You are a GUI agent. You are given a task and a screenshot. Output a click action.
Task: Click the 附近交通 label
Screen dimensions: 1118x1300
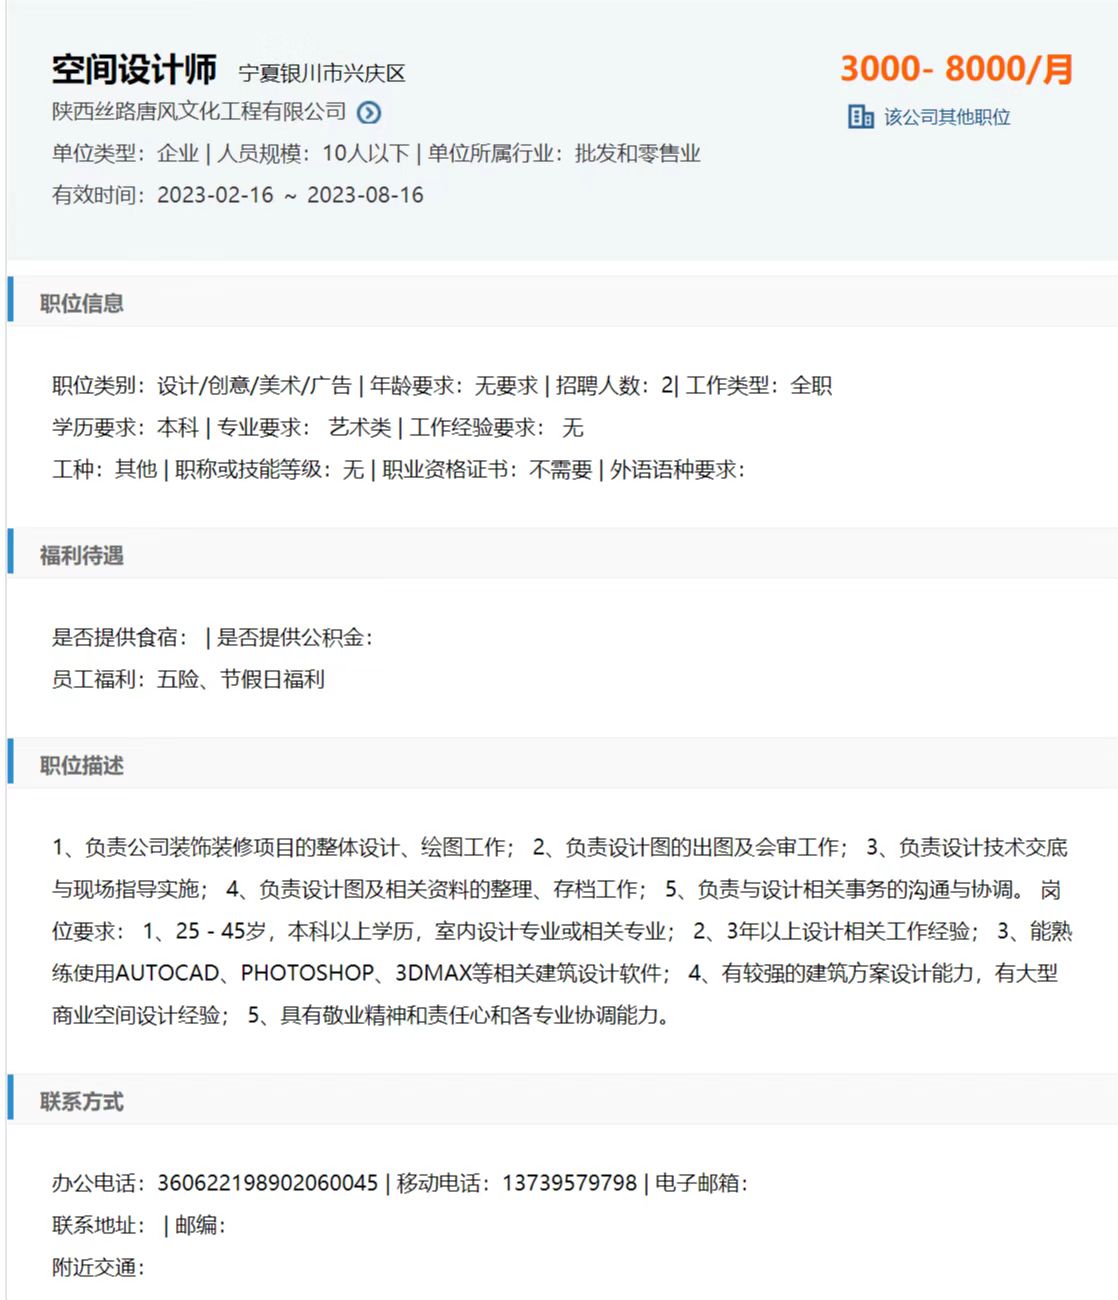coord(97,1267)
